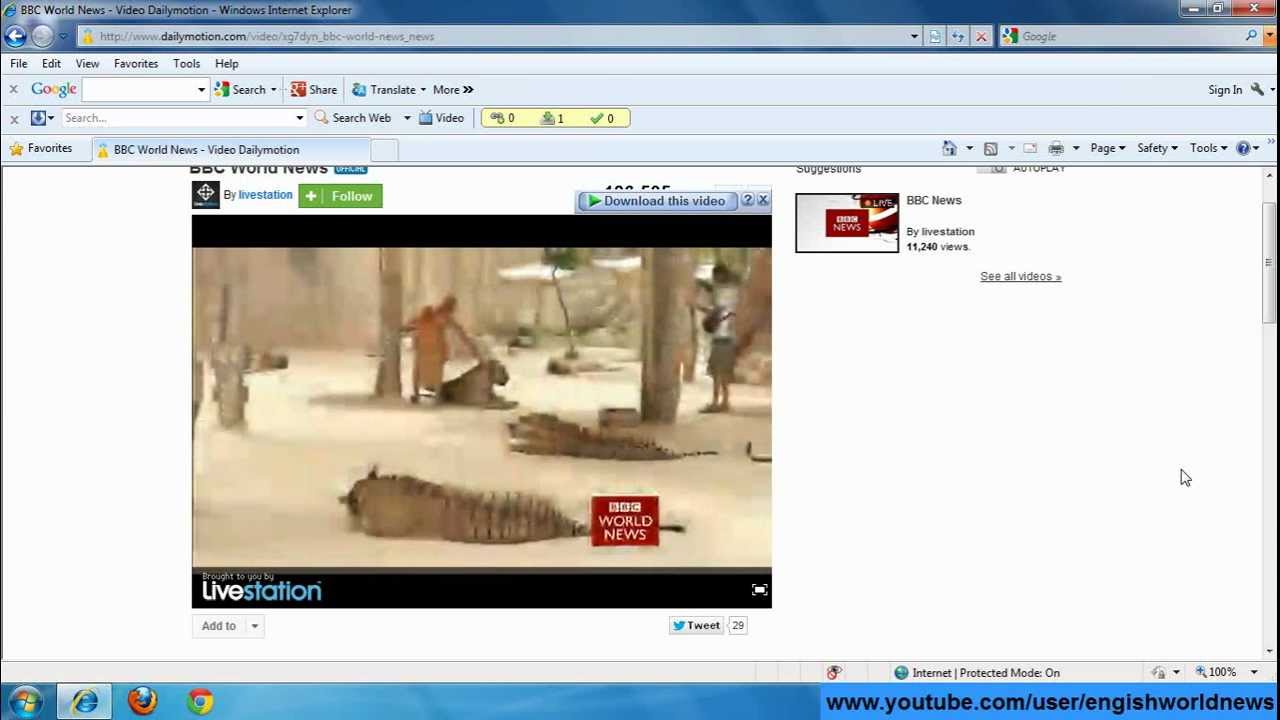1280x720 pixels.
Task: Stop loading with the red X icon
Action: [981, 36]
